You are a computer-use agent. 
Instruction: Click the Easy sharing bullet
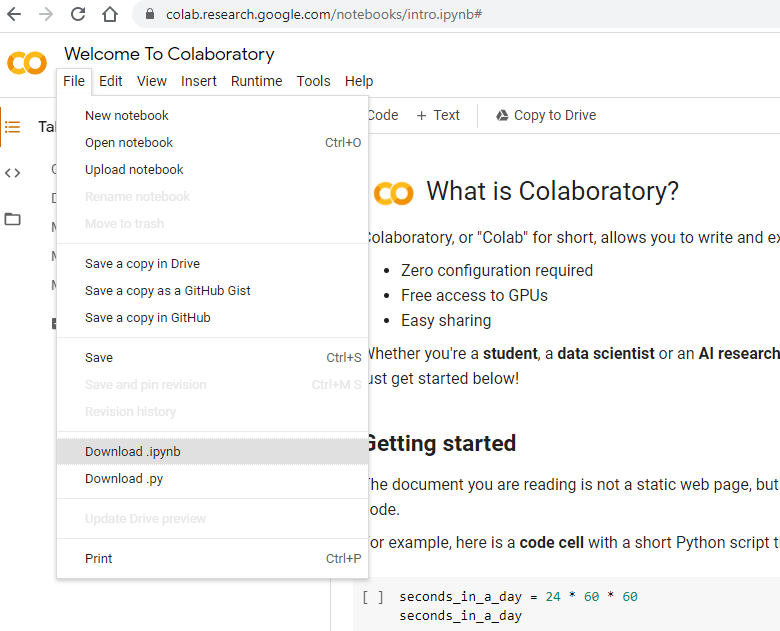click(446, 320)
